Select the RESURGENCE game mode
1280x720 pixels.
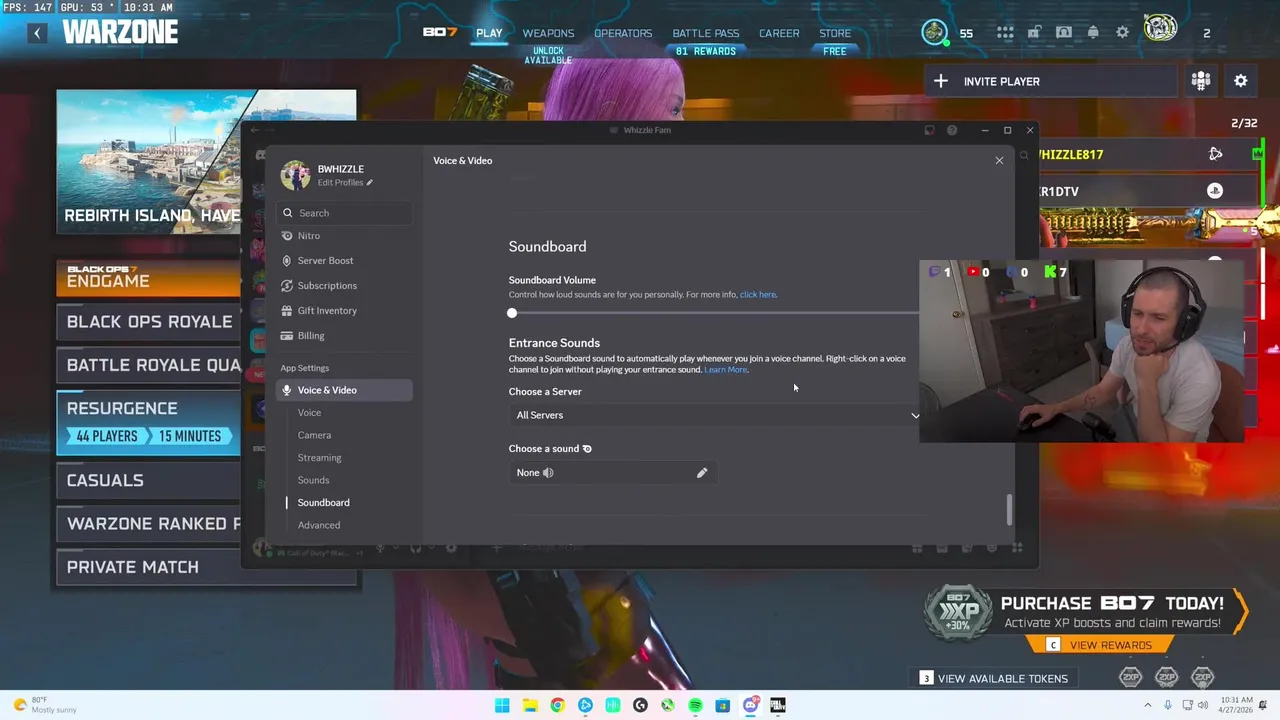point(148,422)
